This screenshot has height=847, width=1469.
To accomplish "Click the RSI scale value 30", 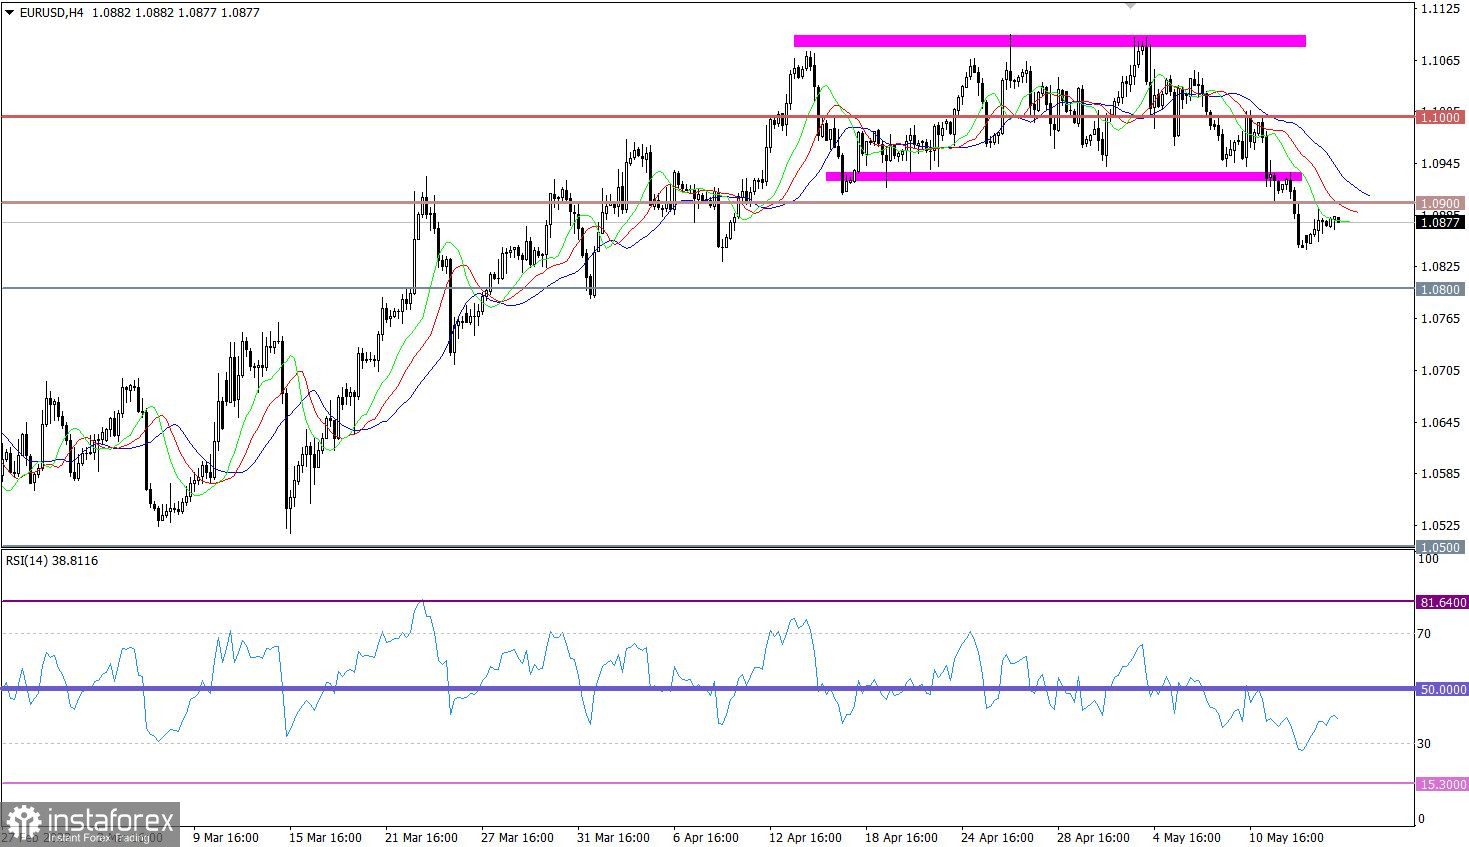I will click(x=1425, y=743).
